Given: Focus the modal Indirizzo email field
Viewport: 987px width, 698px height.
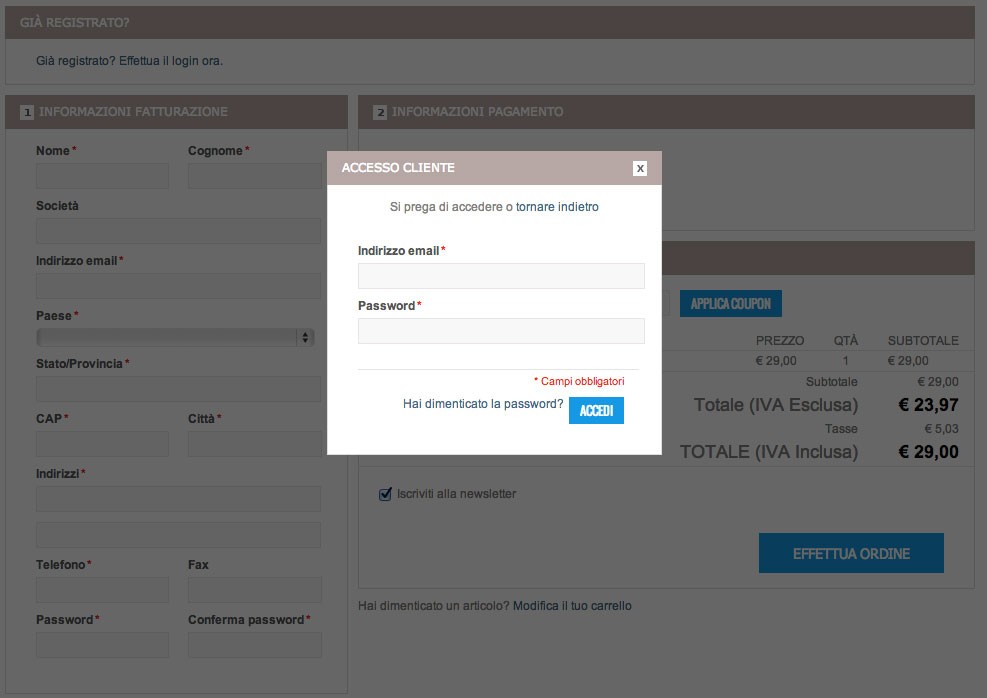Looking at the screenshot, I should 501,276.
